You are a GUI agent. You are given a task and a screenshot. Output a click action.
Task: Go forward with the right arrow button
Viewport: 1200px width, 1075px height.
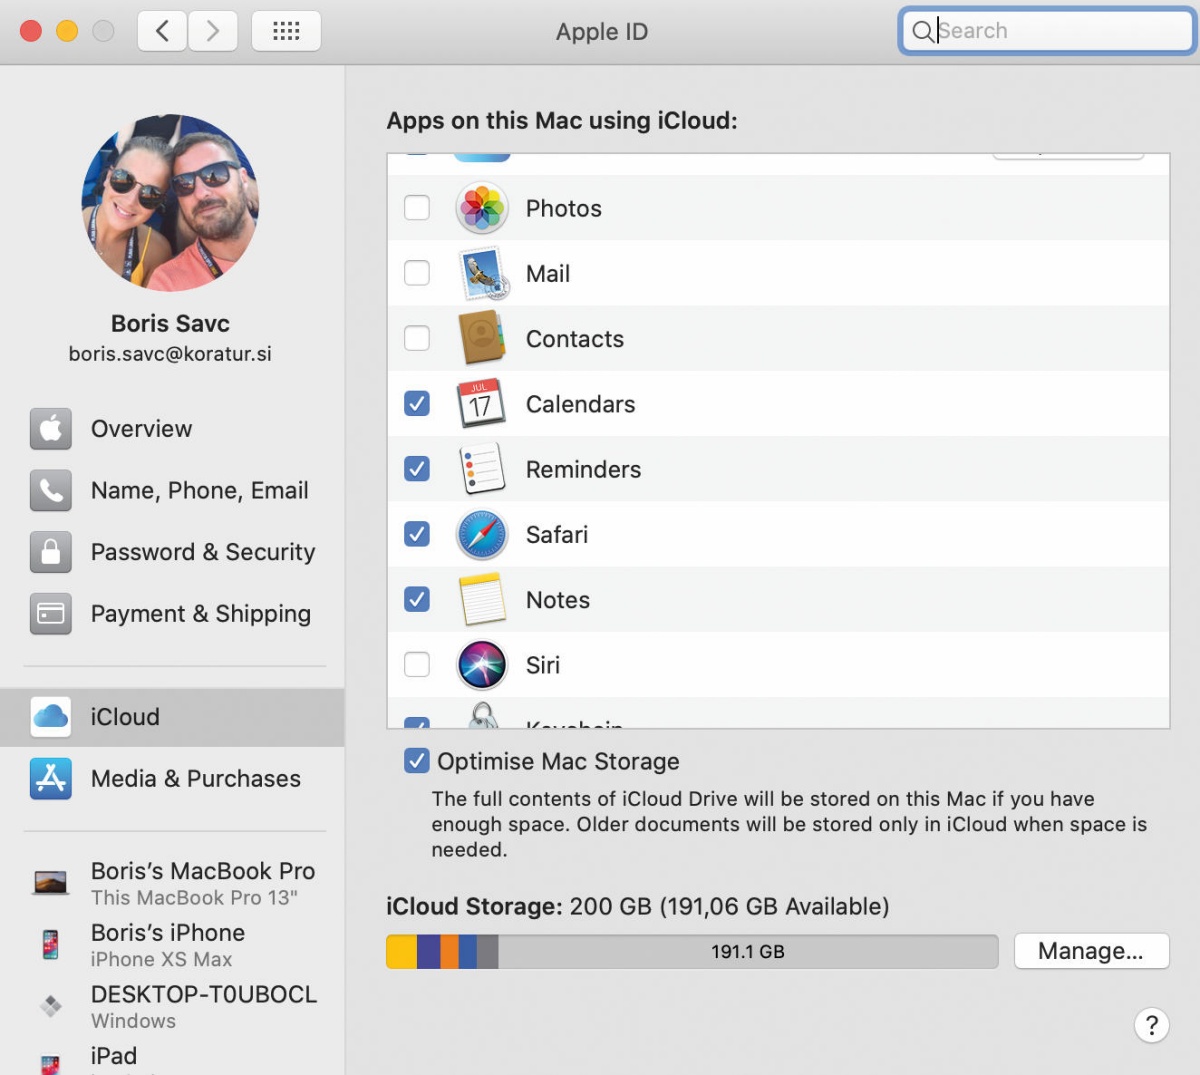(x=213, y=31)
